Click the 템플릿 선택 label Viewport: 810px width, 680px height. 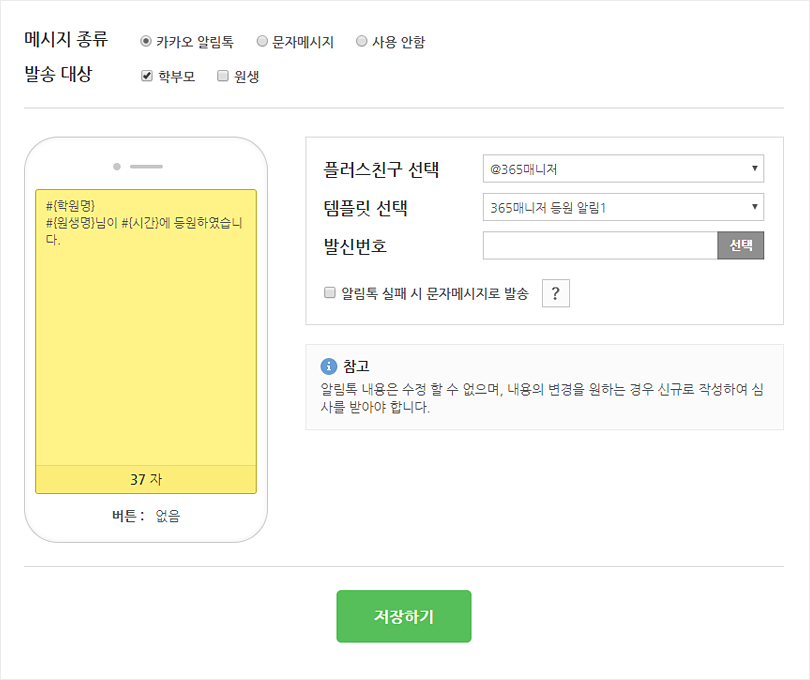pos(366,208)
